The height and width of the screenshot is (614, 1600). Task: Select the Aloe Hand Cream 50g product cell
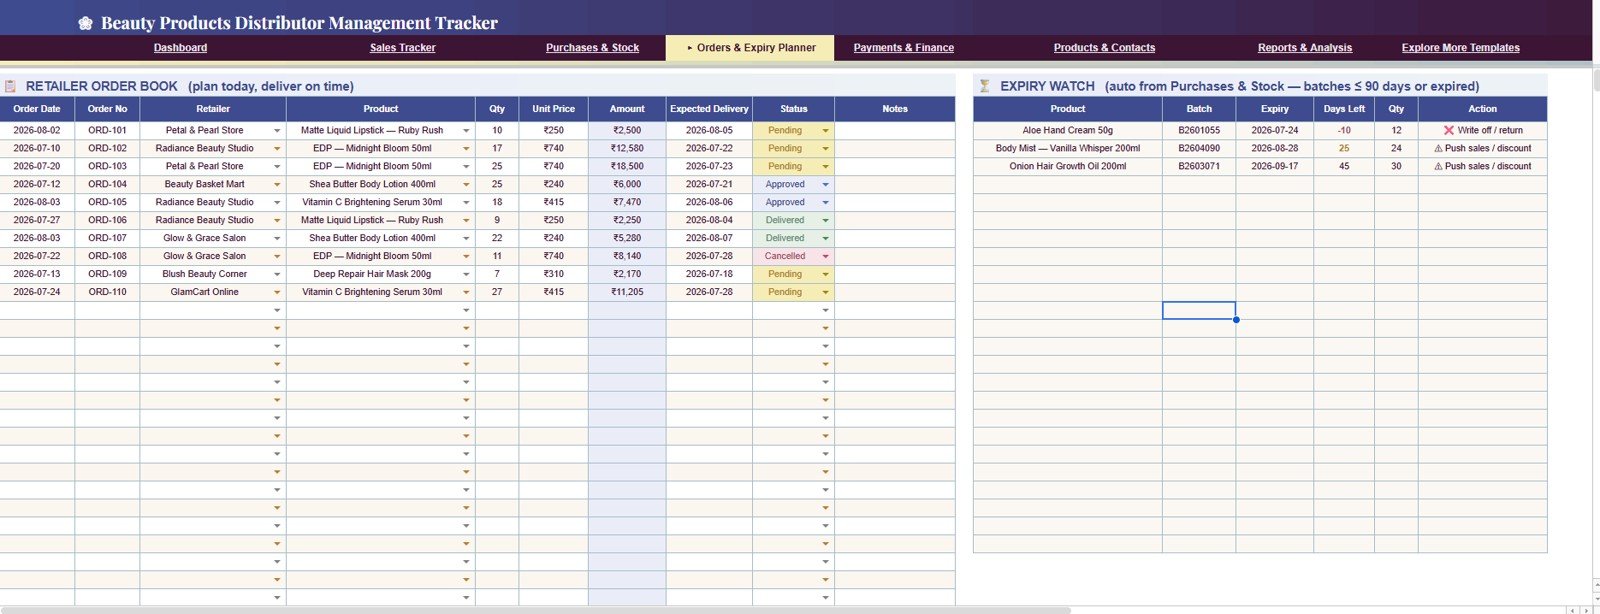click(x=1068, y=130)
